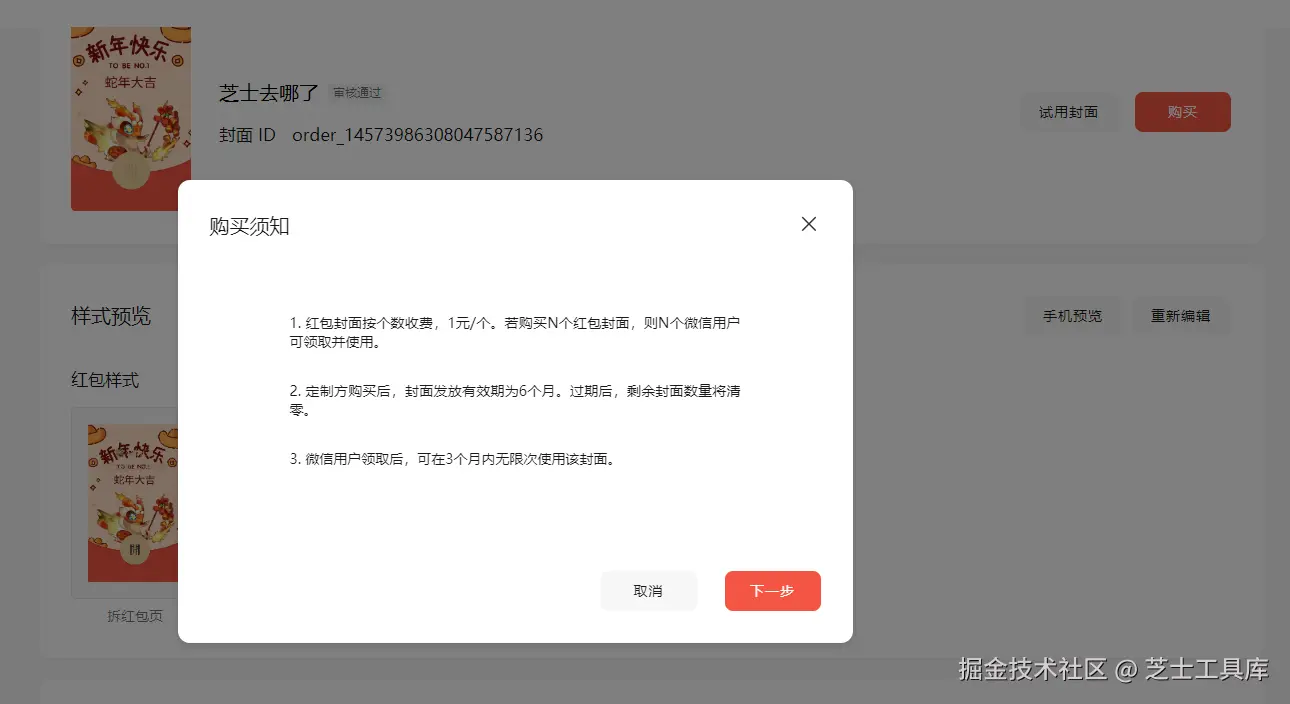Click the note about 6个月 validity period
1290x704 pixels.
point(515,399)
